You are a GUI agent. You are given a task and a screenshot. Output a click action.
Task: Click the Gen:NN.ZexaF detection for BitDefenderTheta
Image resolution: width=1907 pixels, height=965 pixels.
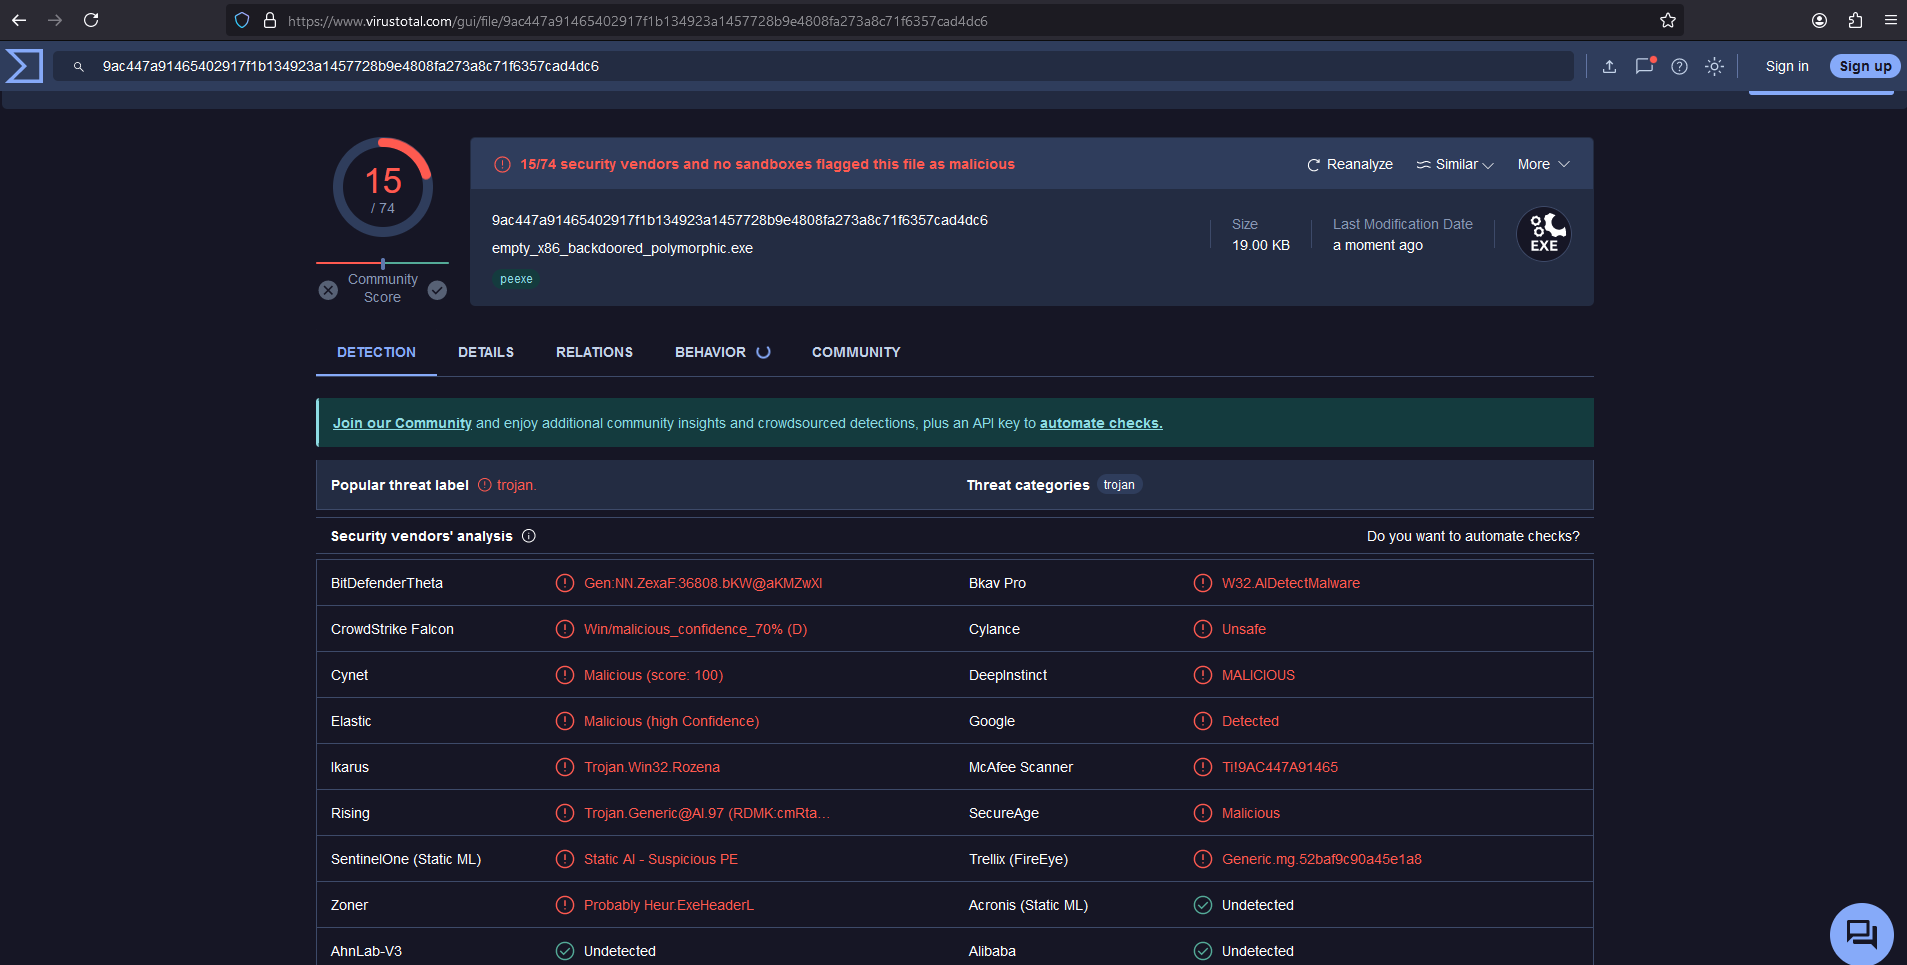click(x=703, y=583)
